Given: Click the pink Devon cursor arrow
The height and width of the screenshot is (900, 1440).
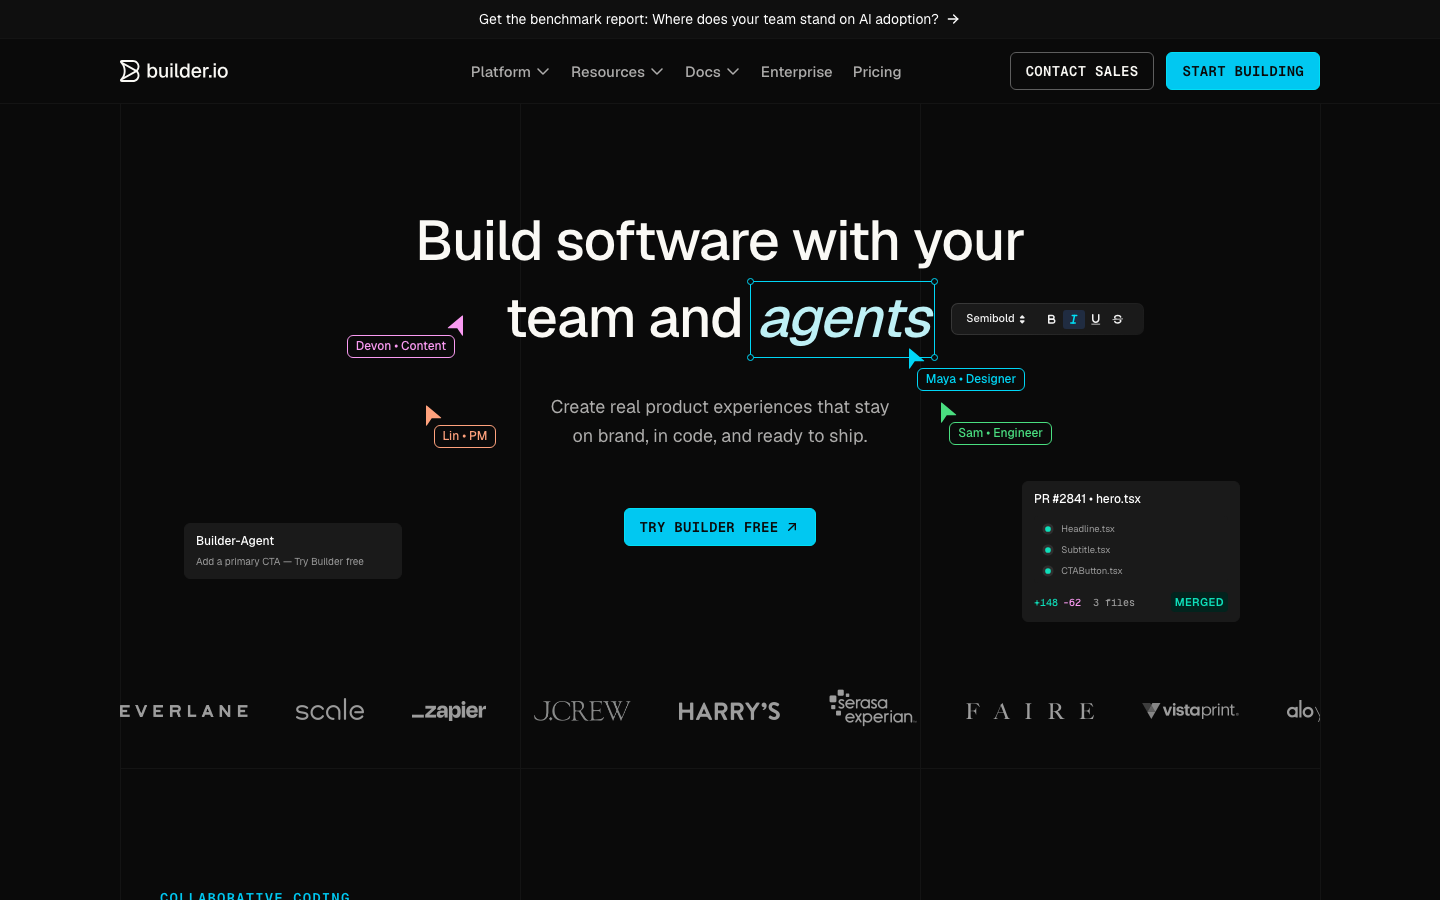Looking at the screenshot, I should click(x=457, y=324).
